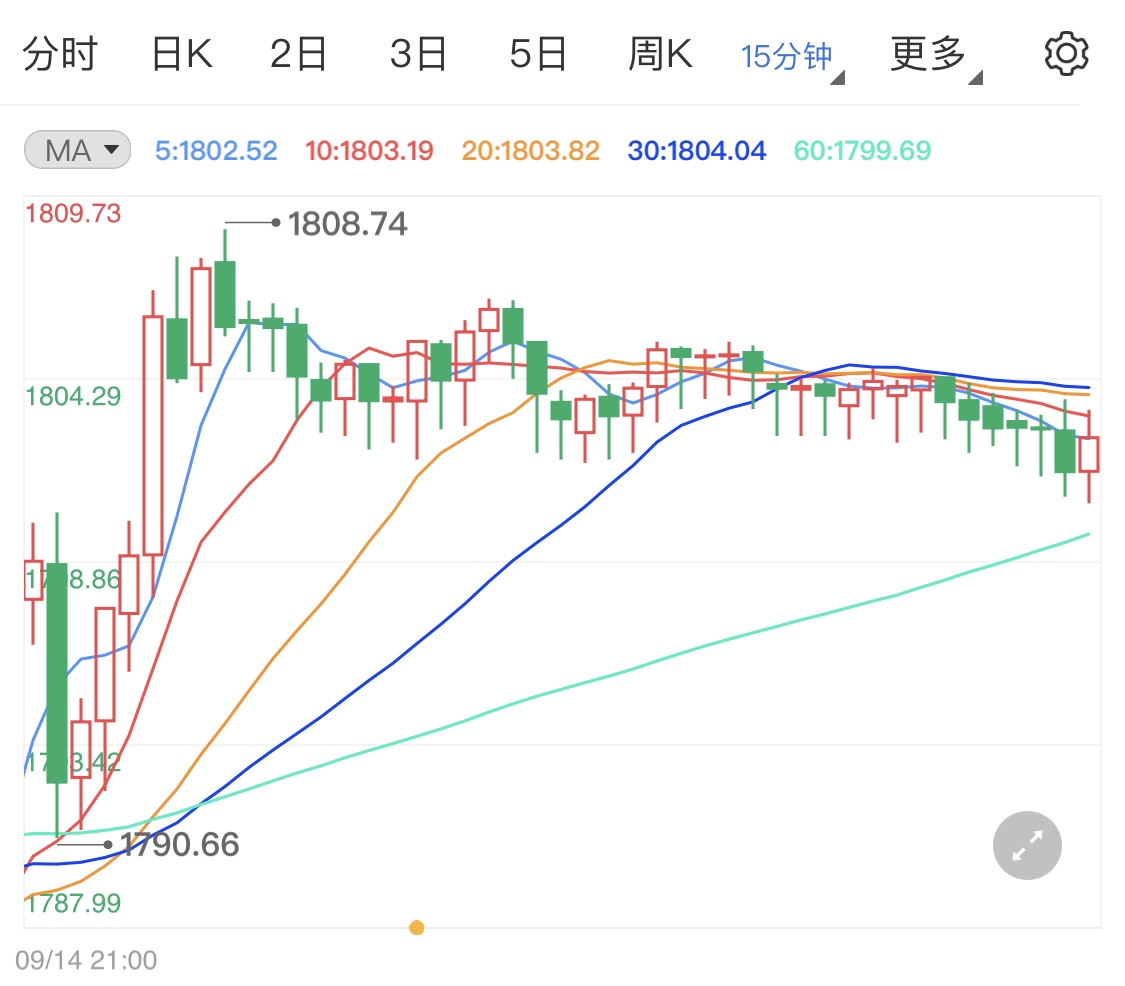Click the red MA10 value label
This screenshot has height=986, width=1125.
(x=368, y=149)
